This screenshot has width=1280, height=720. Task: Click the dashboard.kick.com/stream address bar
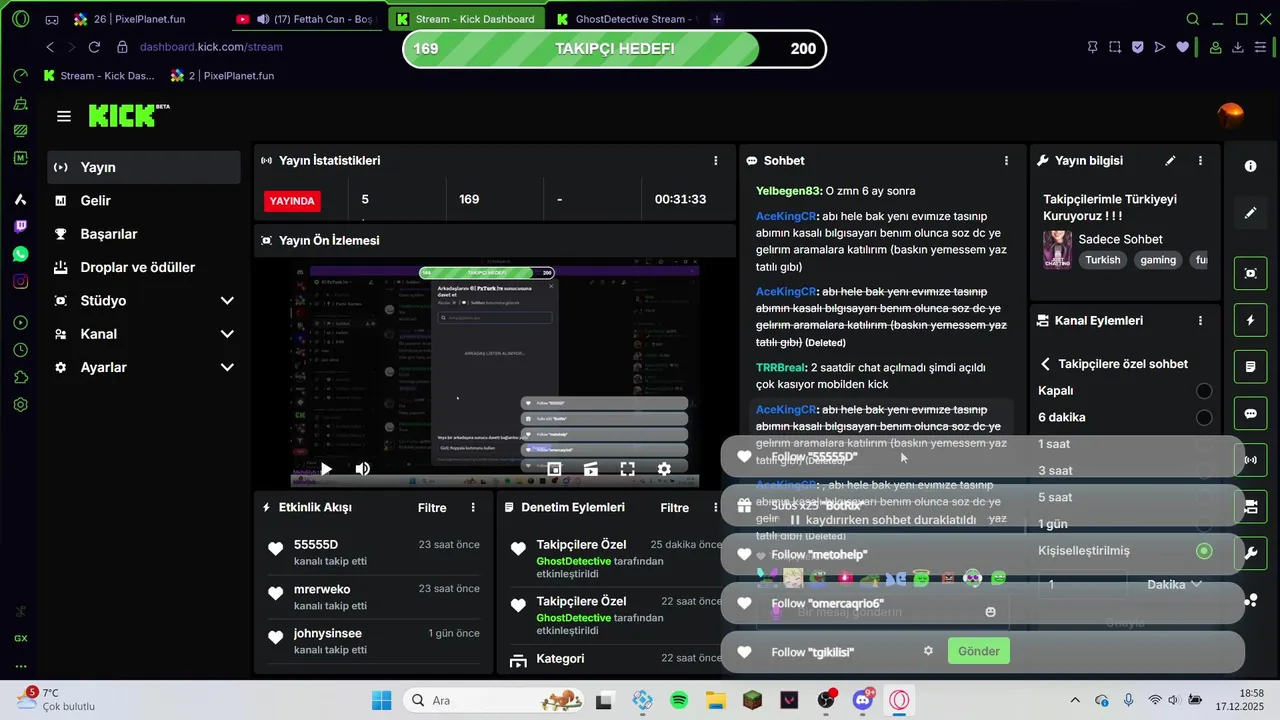point(211,47)
